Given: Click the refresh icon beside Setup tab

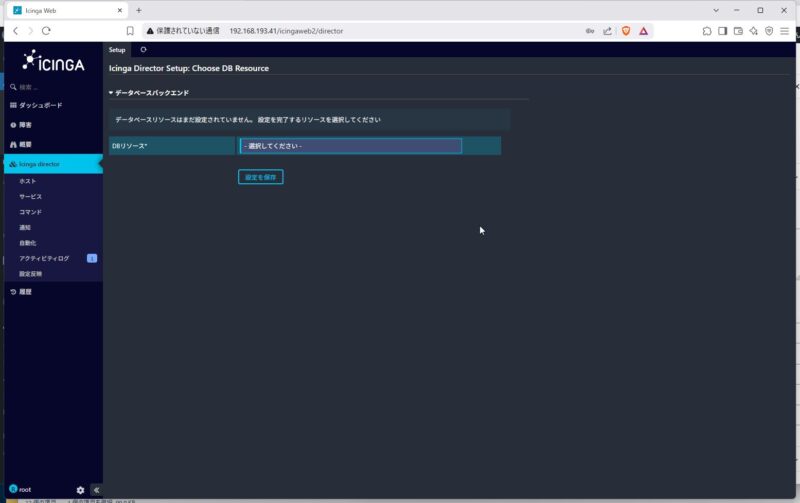Looking at the screenshot, I should click(143, 49).
